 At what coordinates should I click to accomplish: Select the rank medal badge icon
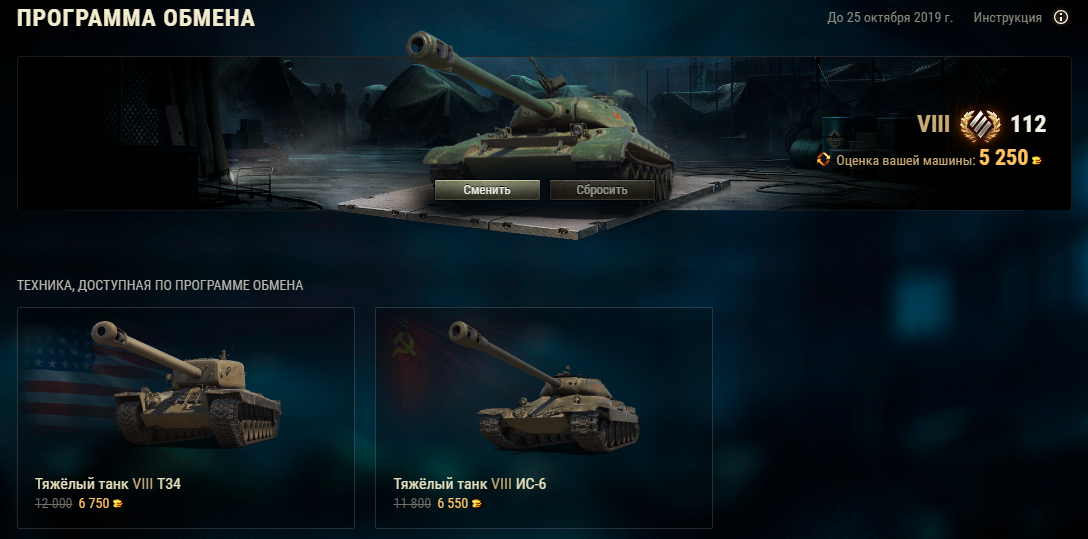click(980, 125)
